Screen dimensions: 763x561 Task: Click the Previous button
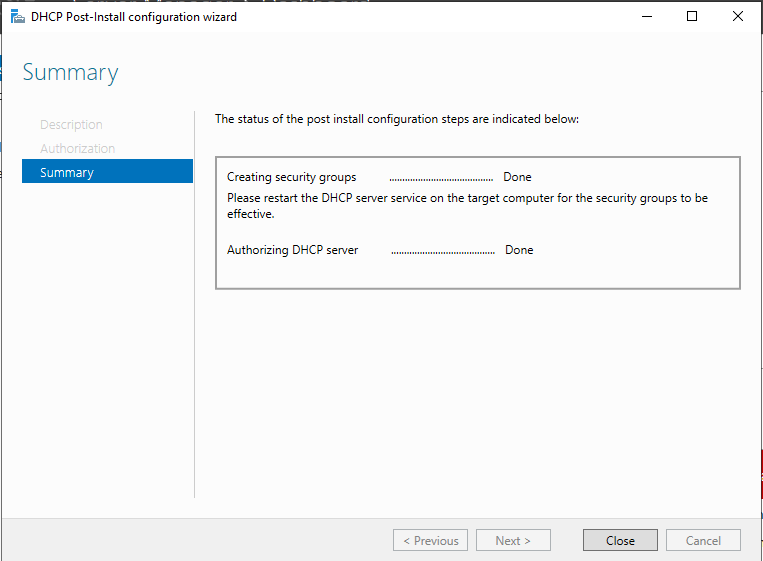430,540
